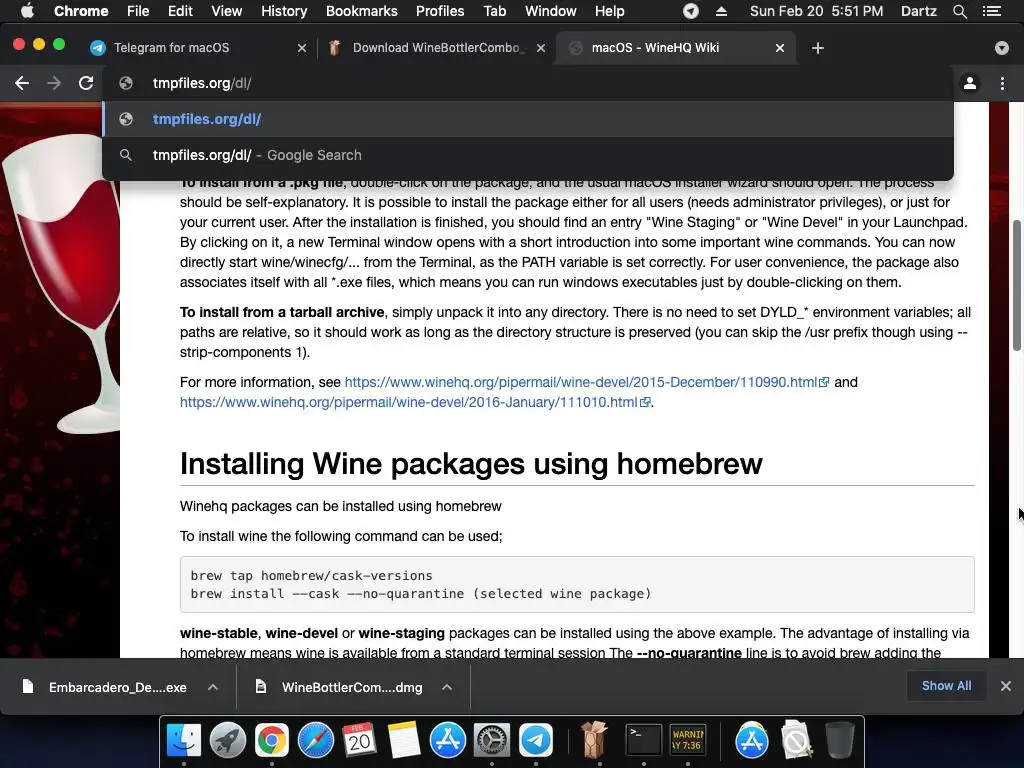Viewport: 1024px width, 768px height.
Task: Open System Preferences from the dock
Action: [492, 740]
